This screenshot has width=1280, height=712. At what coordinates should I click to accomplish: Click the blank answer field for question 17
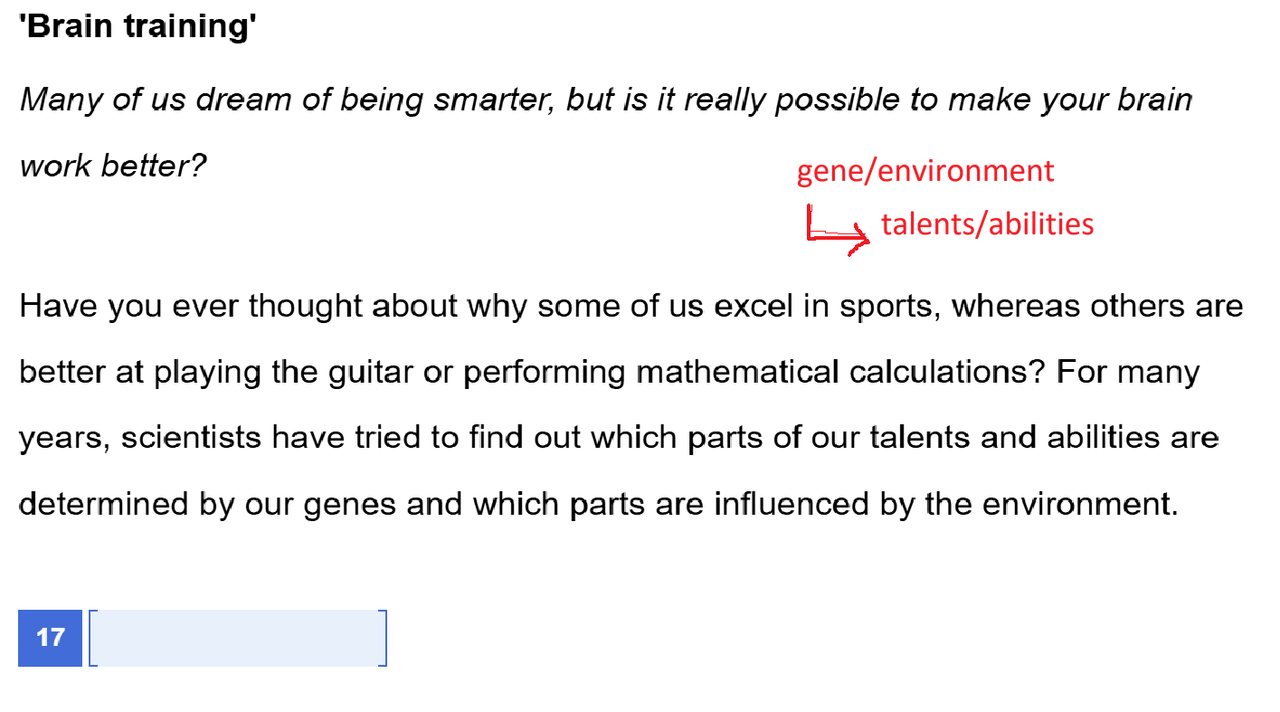238,638
